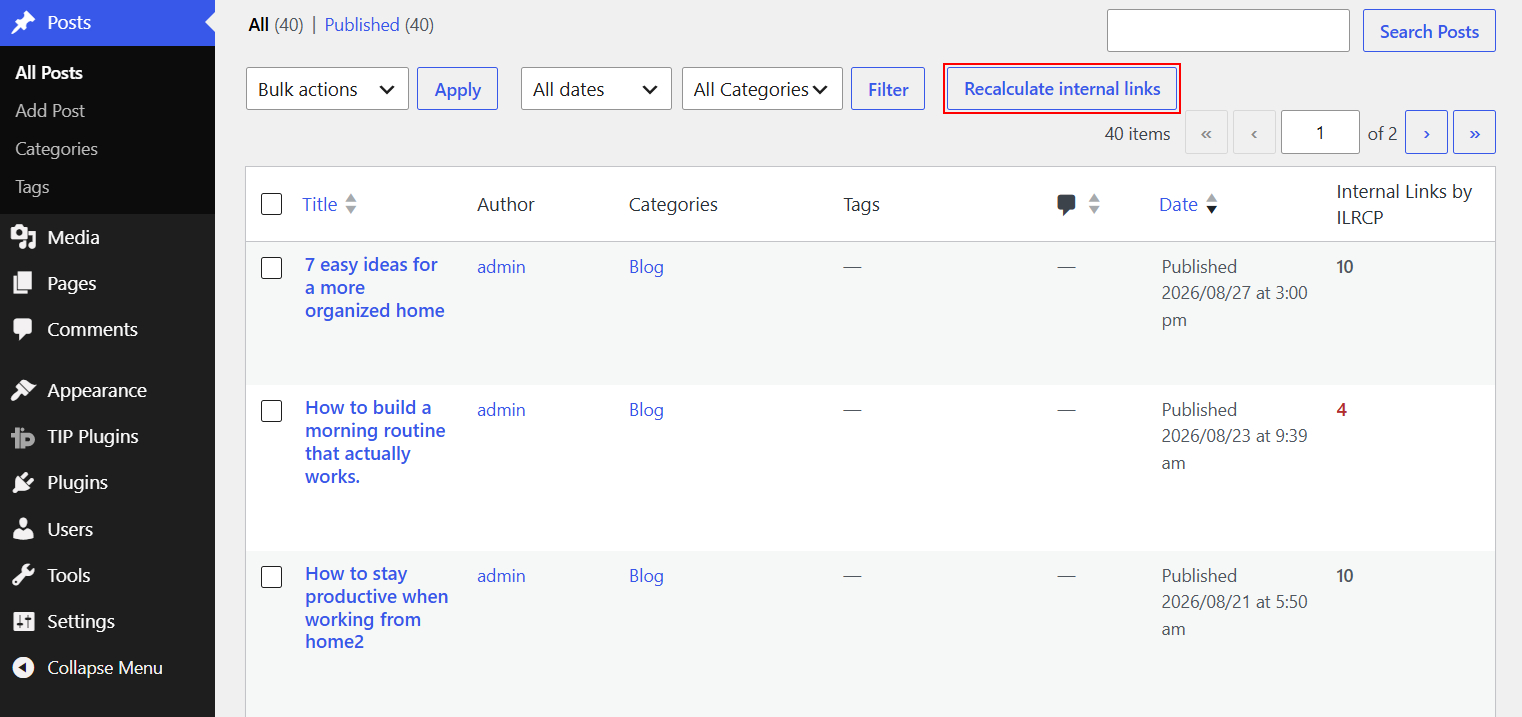
Task: Open the All Categories dropdown
Action: pos(762,89)
